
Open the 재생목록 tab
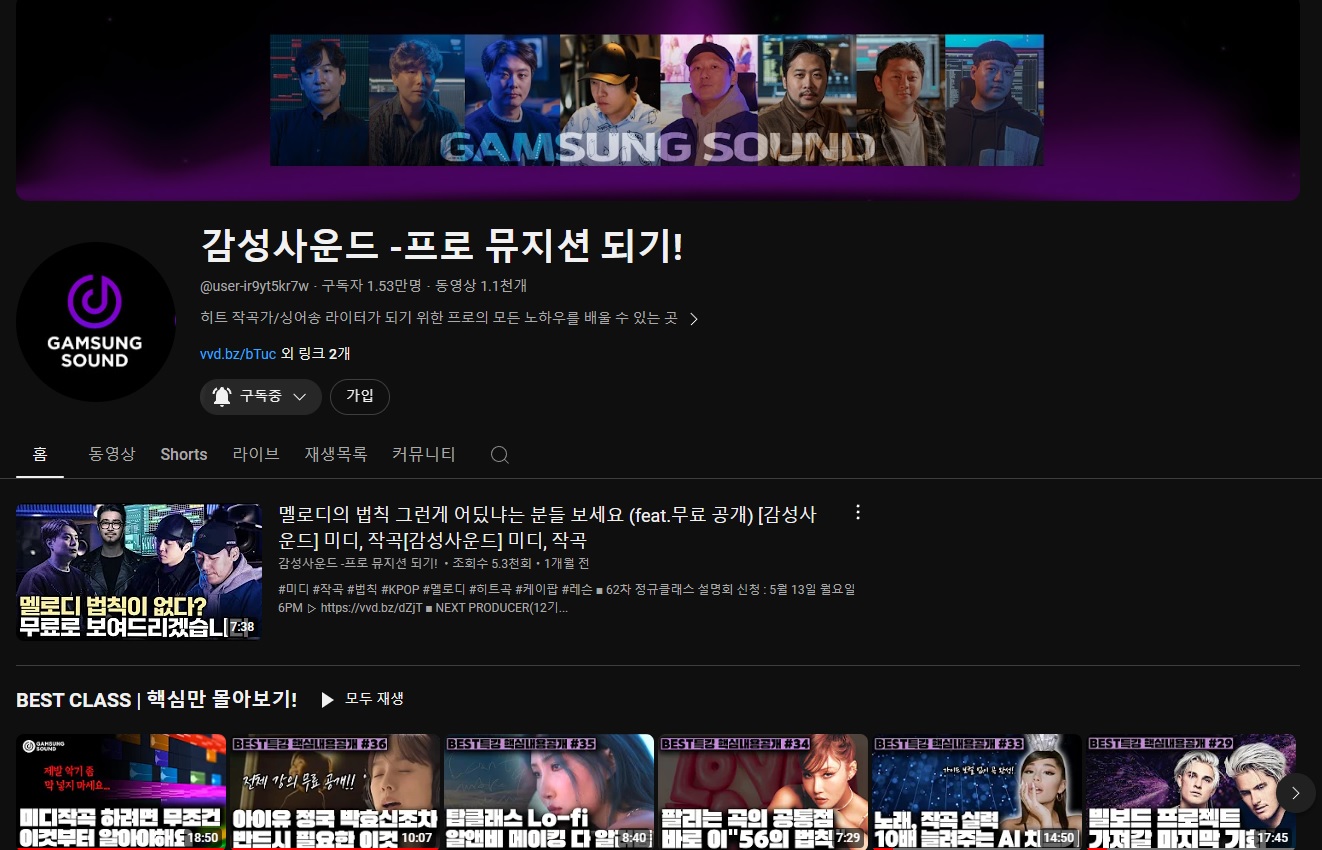(x=336, y=454)
